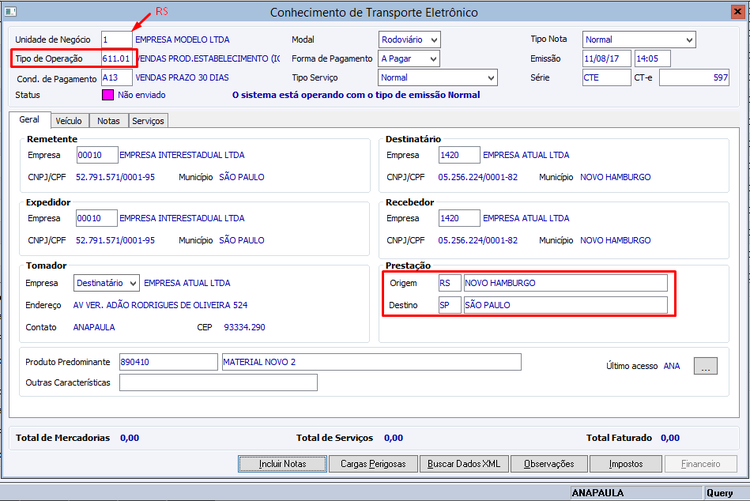Click the Total de Serviços value 0,00
The height and width of the screenshot is (501, 750).
tap(394, 438)
